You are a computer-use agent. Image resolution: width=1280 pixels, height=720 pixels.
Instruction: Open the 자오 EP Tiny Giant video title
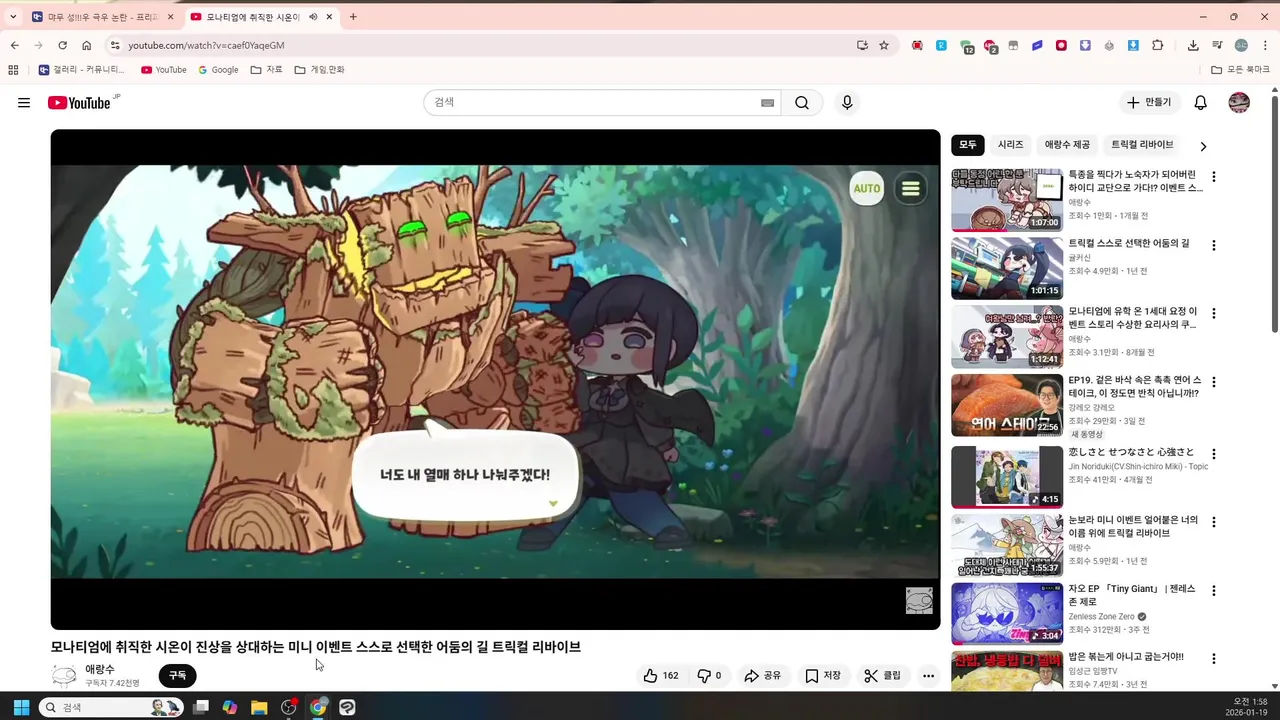[1132, 595]
